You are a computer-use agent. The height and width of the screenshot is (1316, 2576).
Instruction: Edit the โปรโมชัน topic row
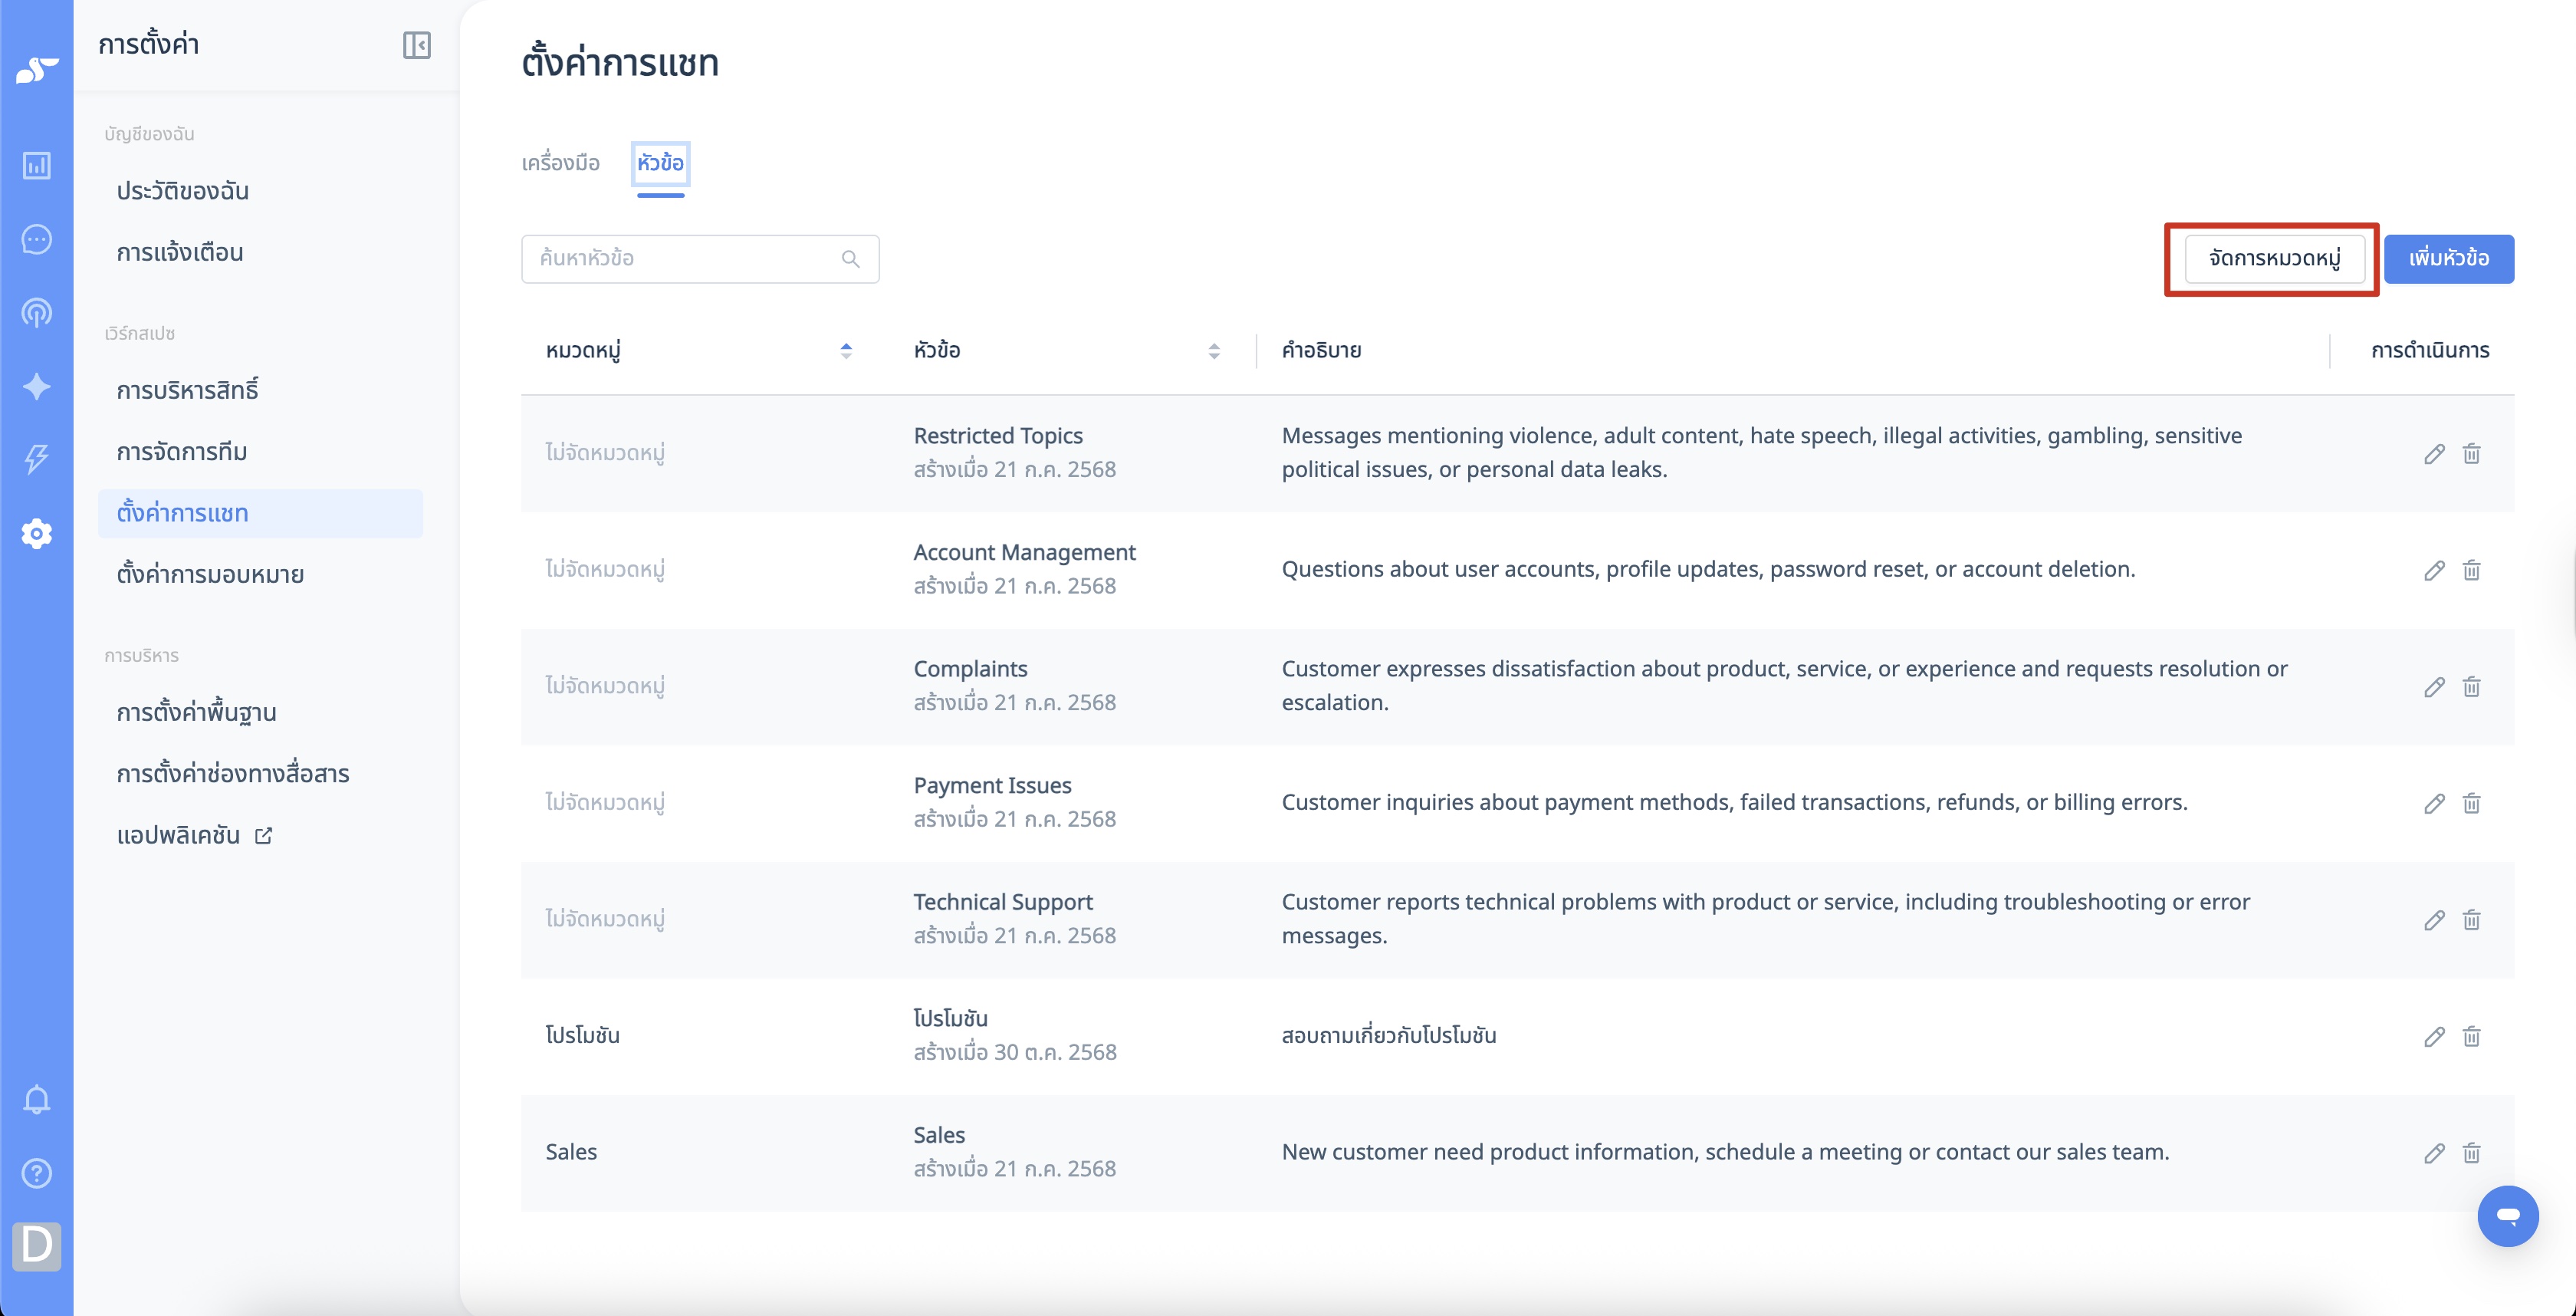[x=2434, y=1036]
